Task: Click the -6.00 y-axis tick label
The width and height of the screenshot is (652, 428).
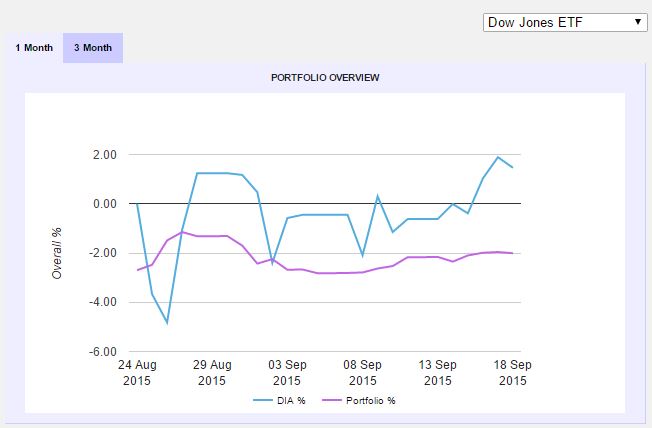Action: [x=103, y=352]
